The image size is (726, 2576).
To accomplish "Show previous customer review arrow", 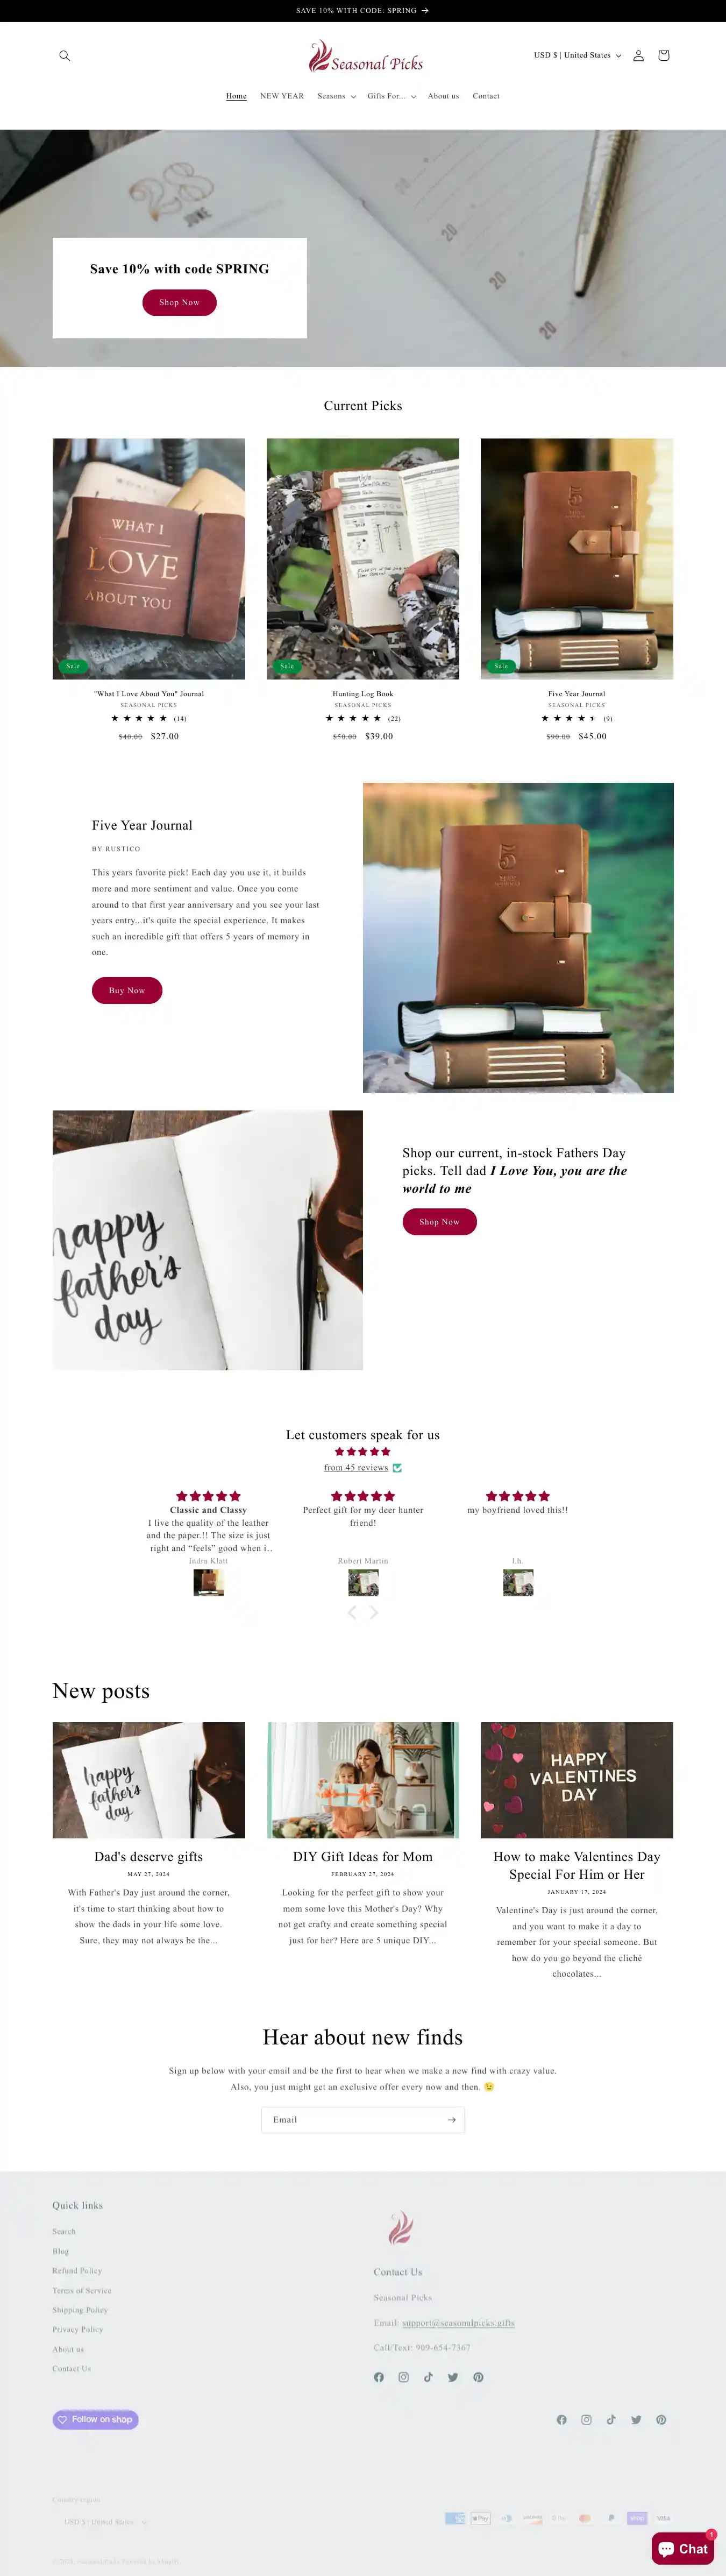I will [x=352, y=1612].
